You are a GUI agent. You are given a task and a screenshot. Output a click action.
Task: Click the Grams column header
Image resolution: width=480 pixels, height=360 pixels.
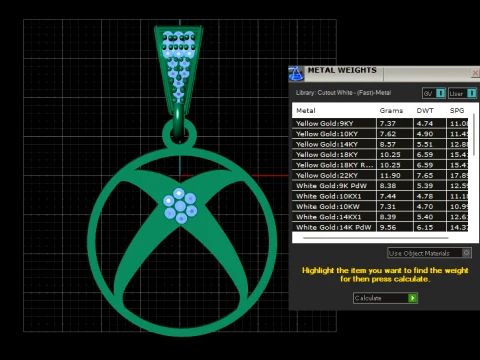(x=391, y=111)
